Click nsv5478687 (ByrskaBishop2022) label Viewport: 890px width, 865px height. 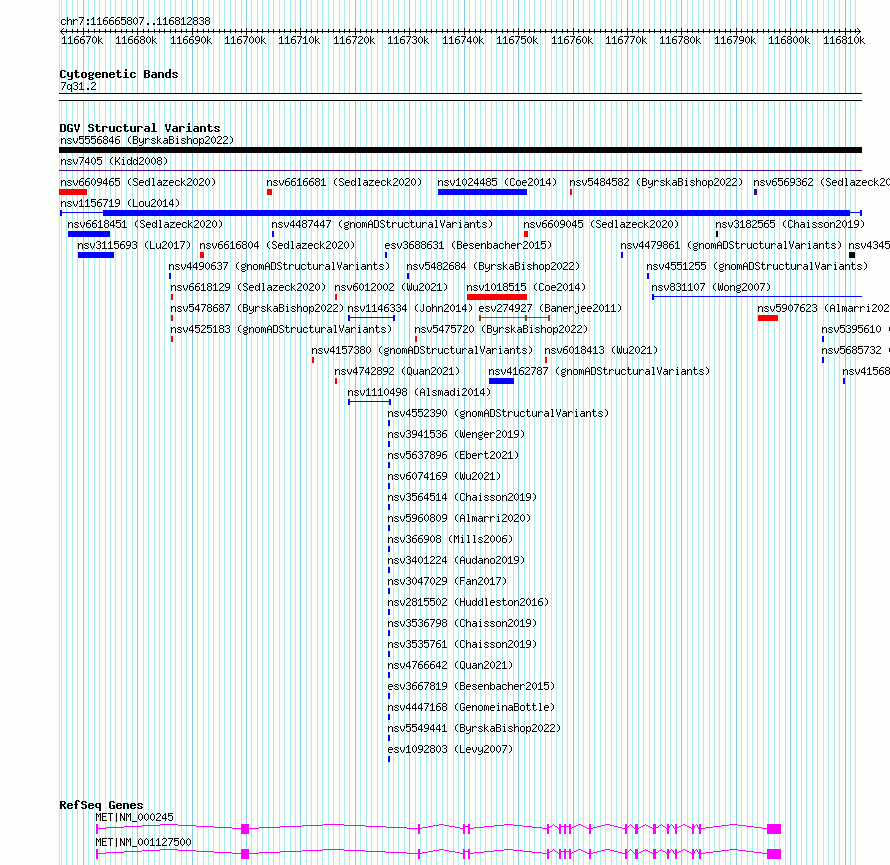pos(257,308)
